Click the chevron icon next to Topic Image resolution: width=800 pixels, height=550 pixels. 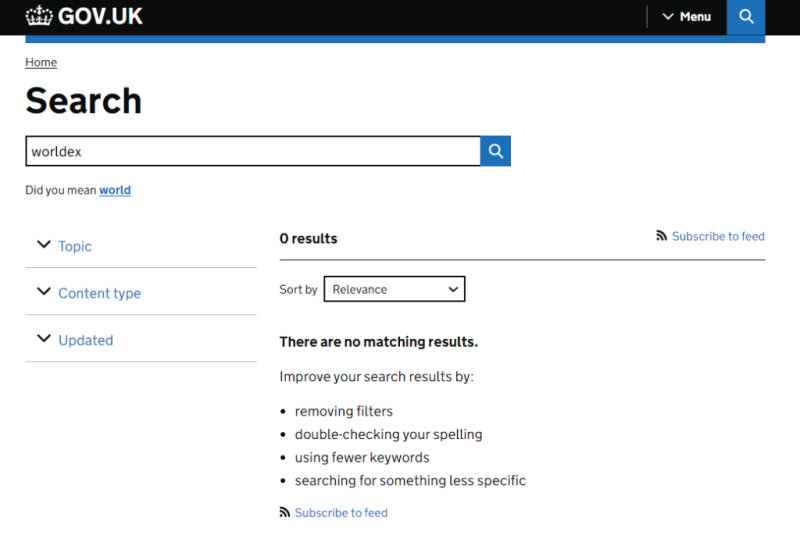tap(44, 244)
